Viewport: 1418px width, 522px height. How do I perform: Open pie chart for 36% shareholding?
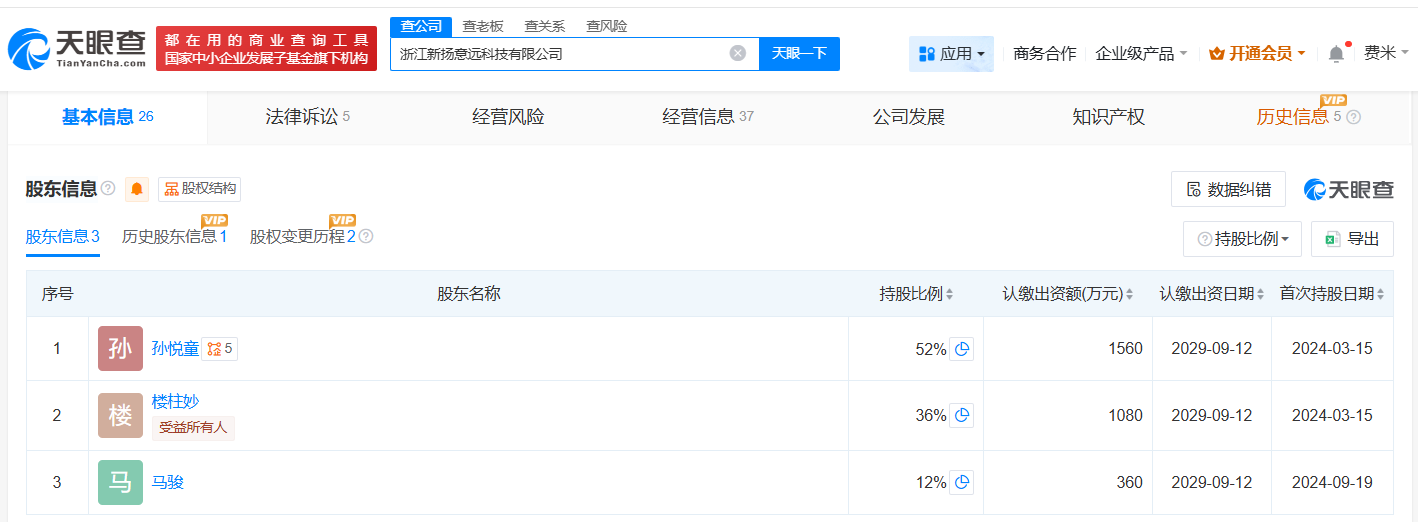[961, 415]
